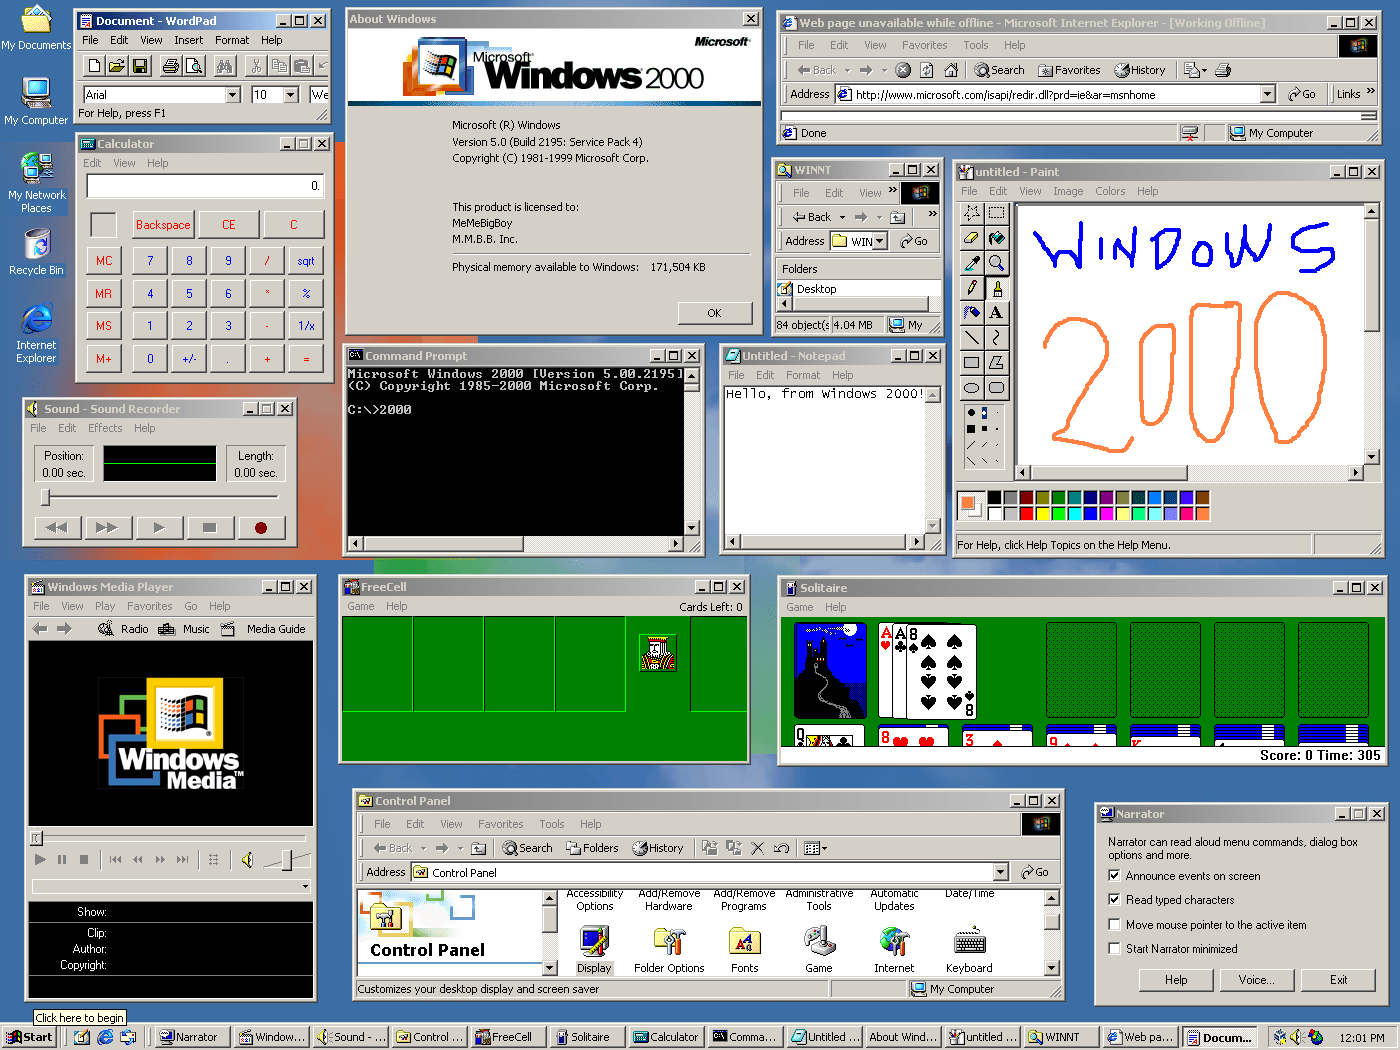Click Play in Sound Recorder

tap(159, 528)
